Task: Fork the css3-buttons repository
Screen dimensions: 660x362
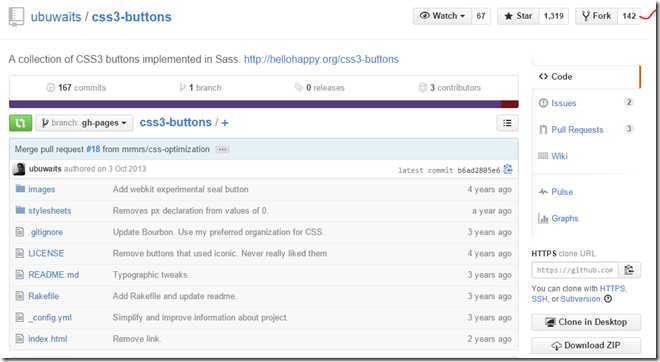Action: coord(596,16)
